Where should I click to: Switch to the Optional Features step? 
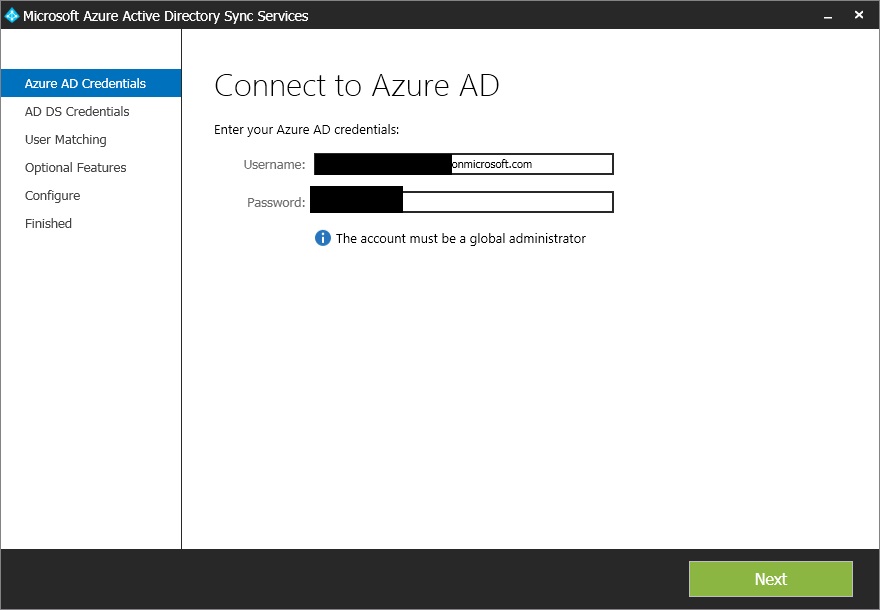76,168
